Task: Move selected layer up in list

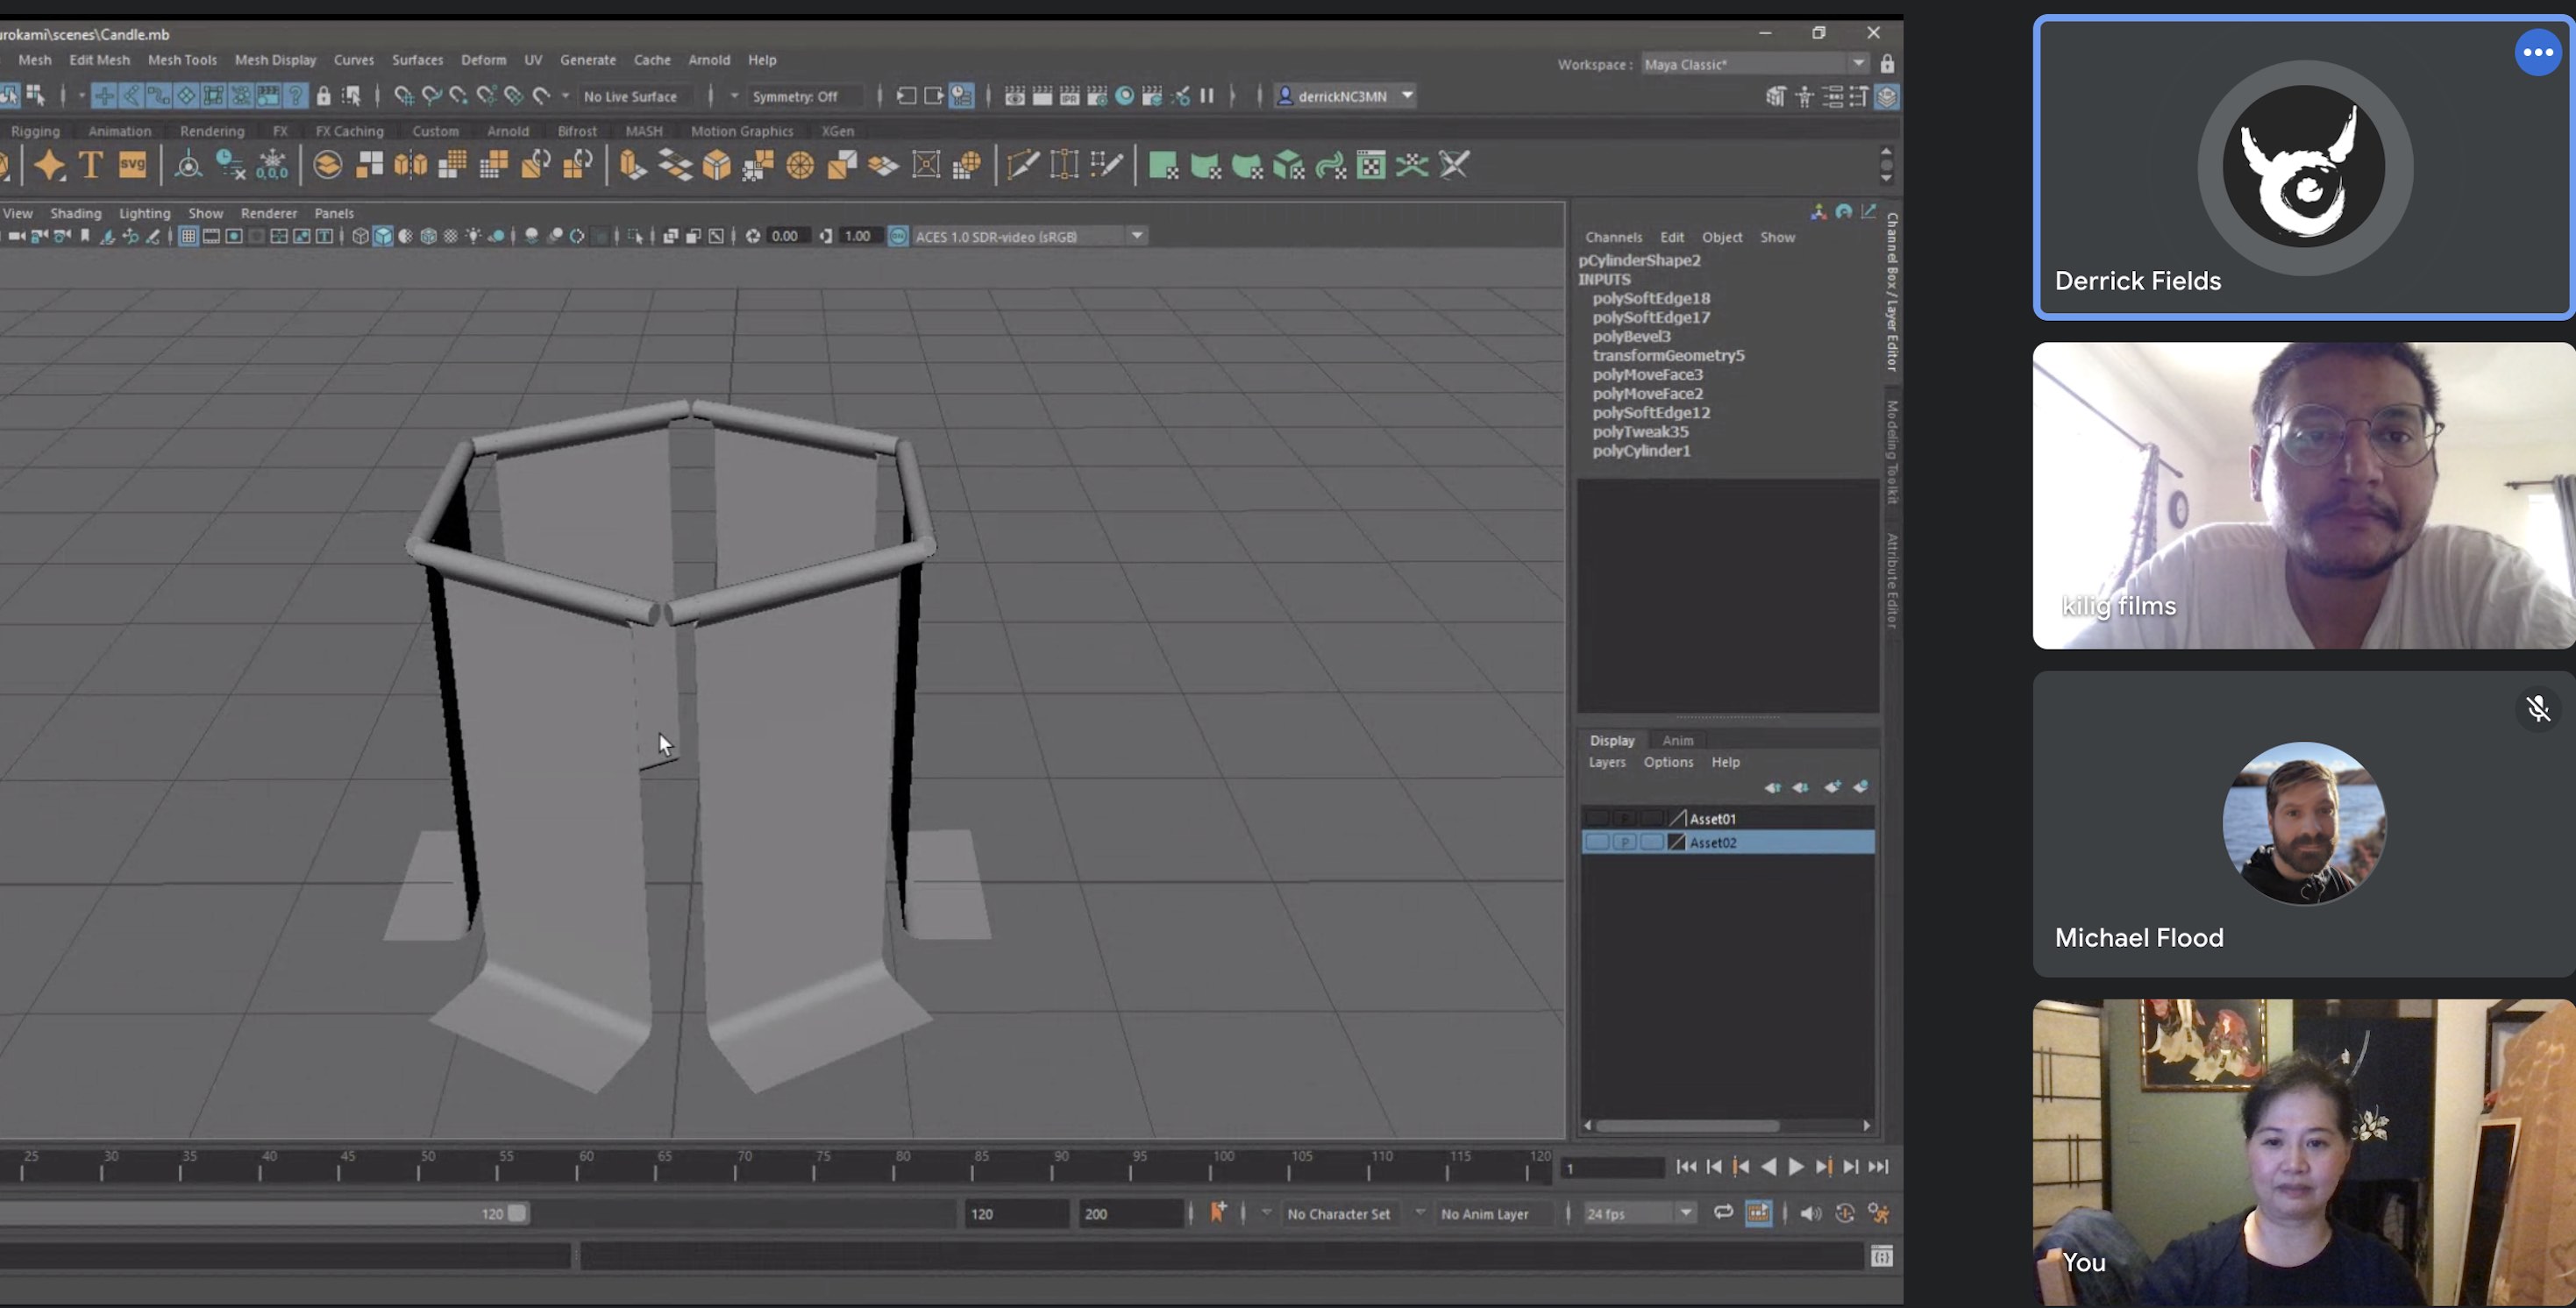Action: (1772, 787)
